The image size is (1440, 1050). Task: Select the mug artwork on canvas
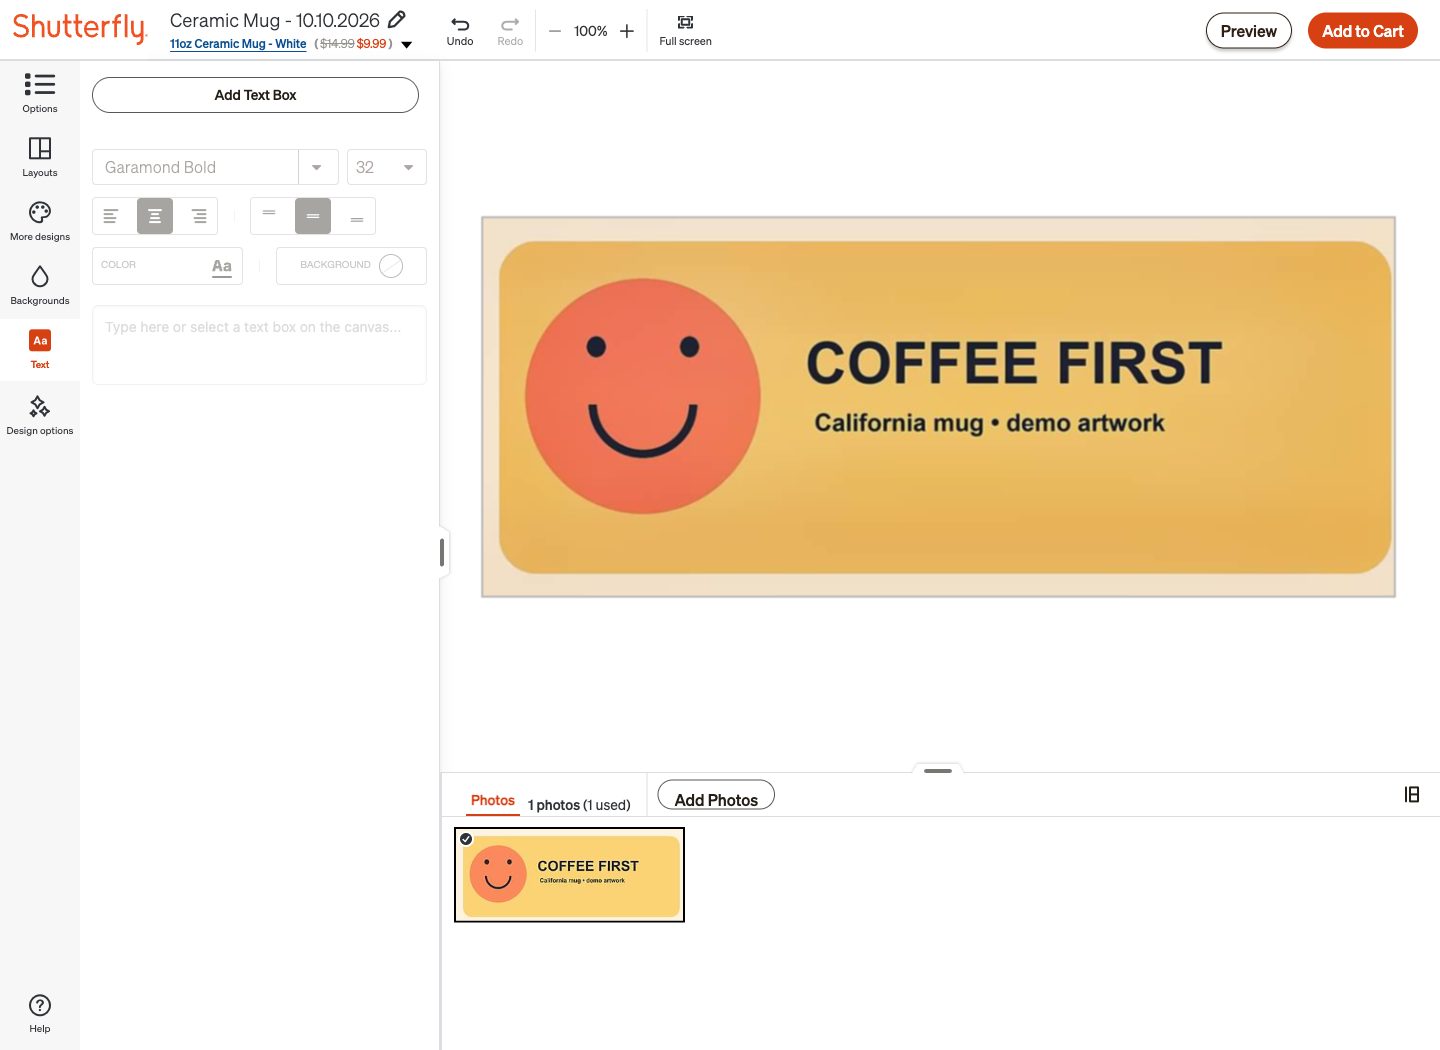pyautogui.click(x=938, y=407)
